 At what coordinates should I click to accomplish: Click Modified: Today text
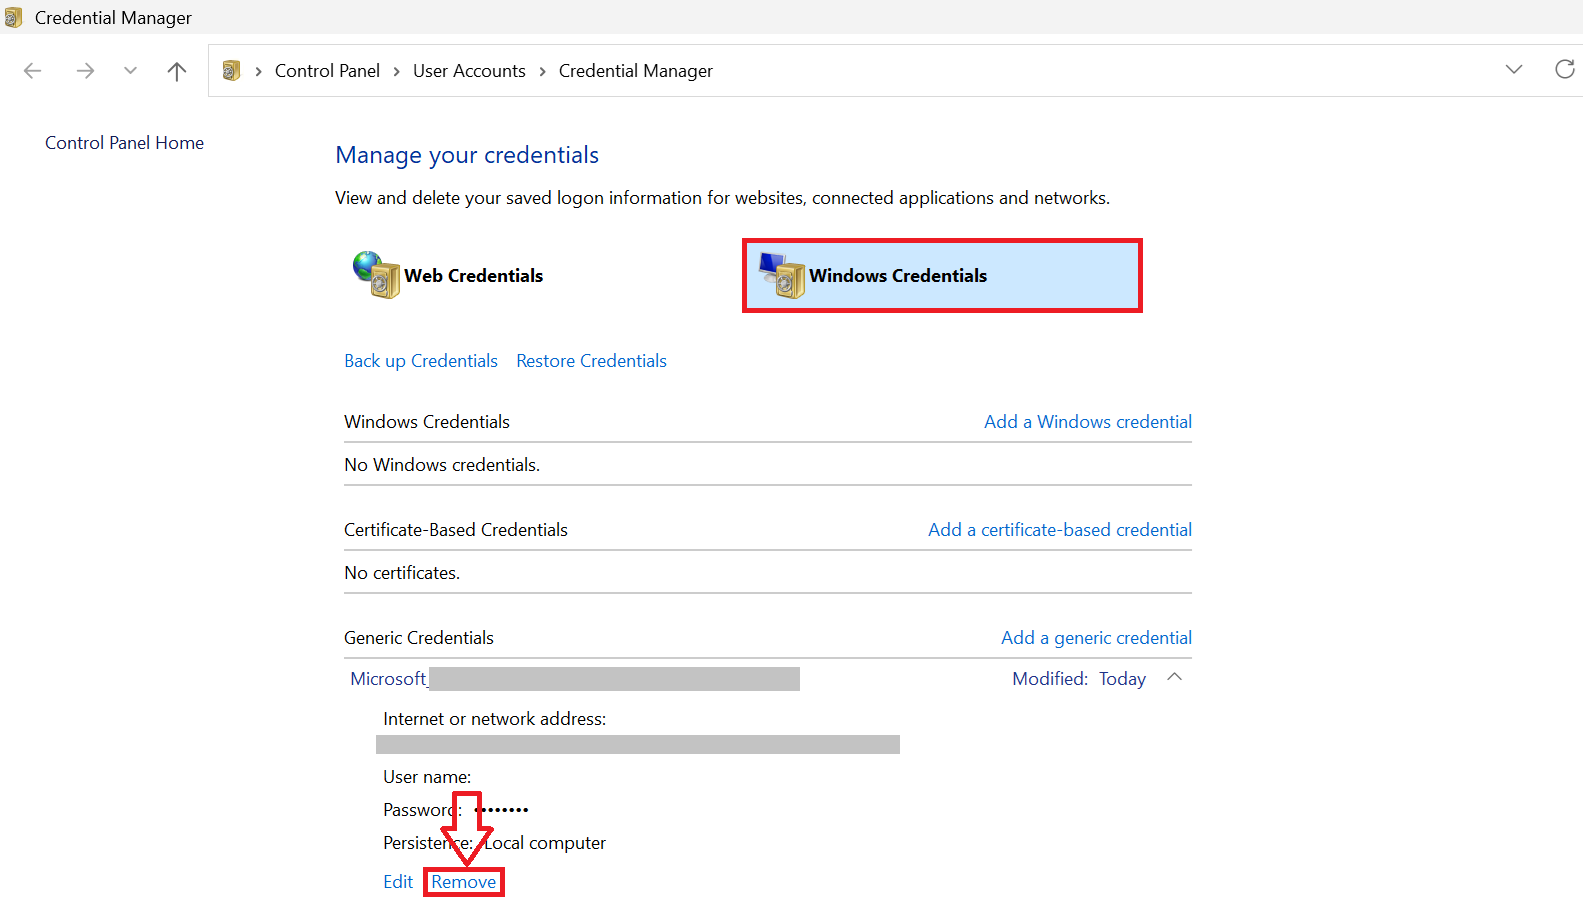tap(1079, 679)
